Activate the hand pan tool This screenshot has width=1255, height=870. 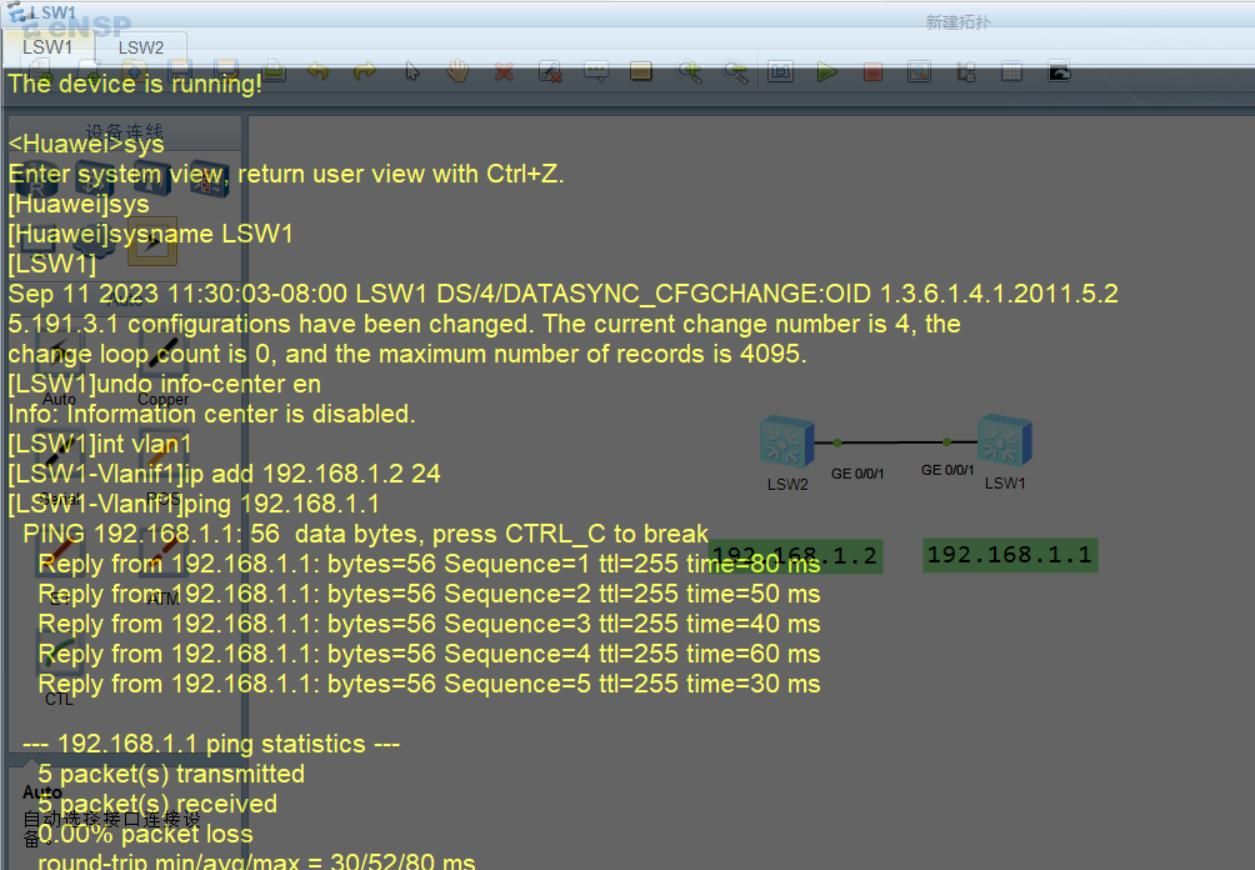click(x=458, y=72)
